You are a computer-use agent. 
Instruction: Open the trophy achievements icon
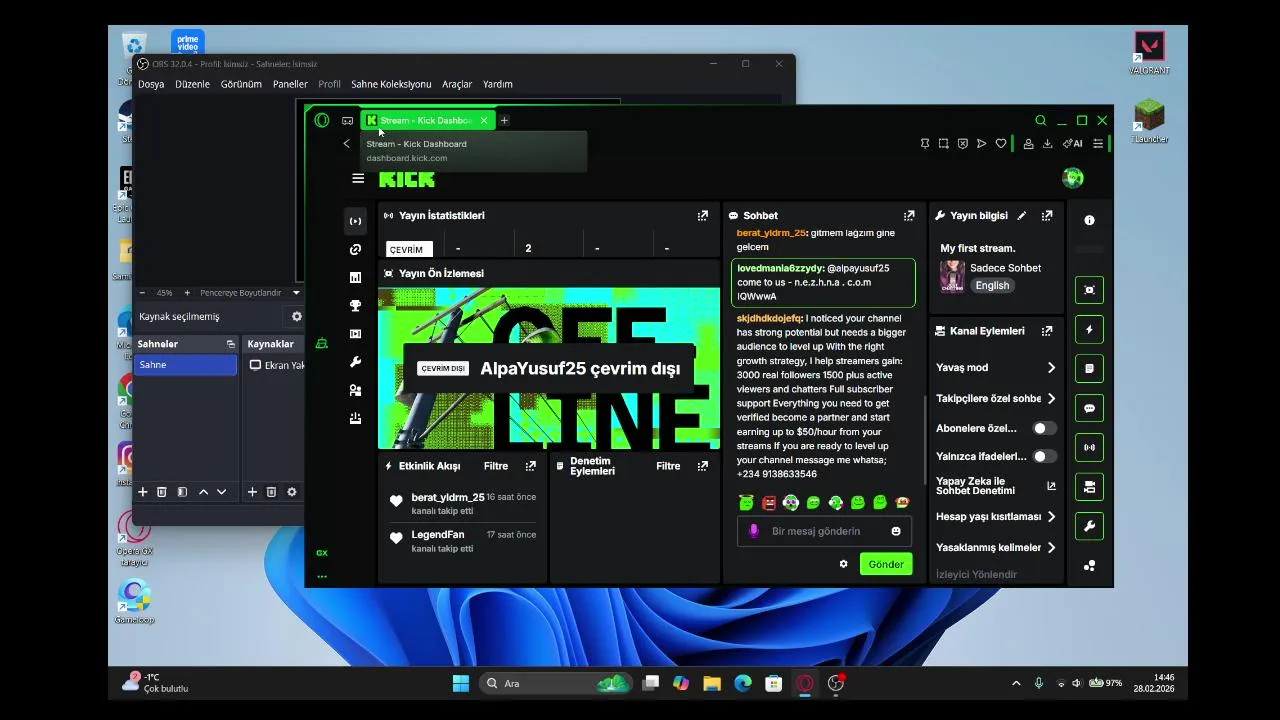355,306
